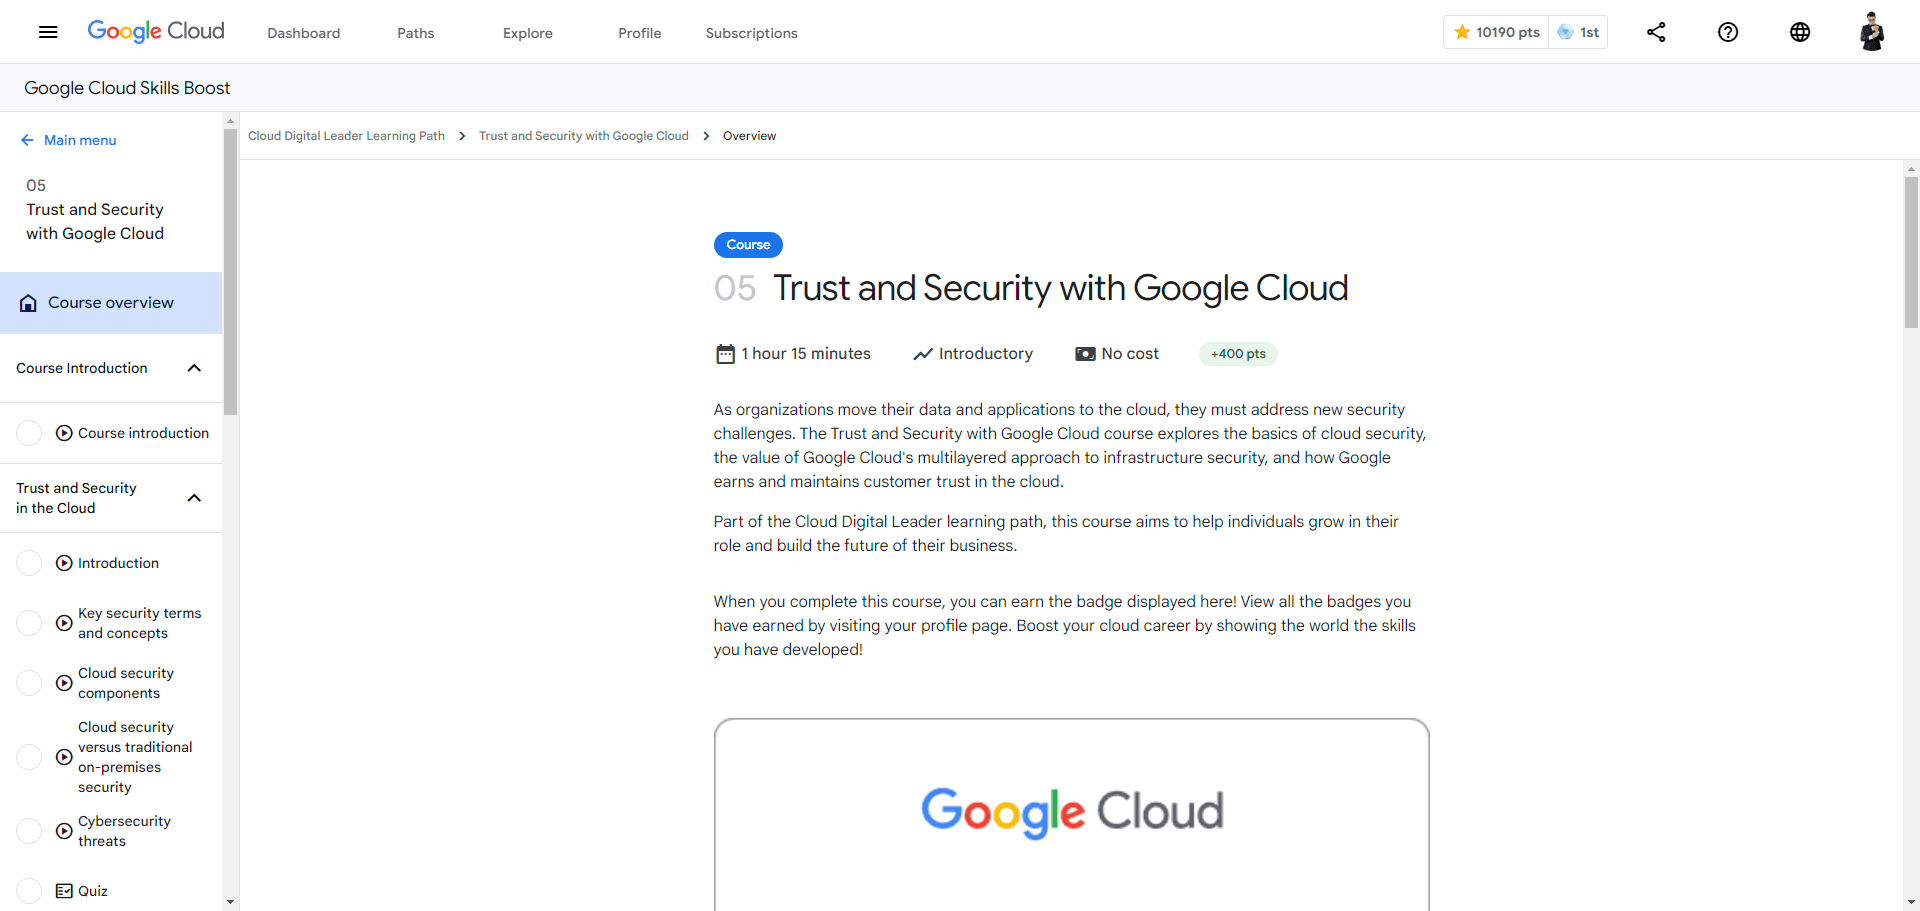Open the user profile avatar
The width and height of the screenshot is (1920, 911).
pos(1872,32)
